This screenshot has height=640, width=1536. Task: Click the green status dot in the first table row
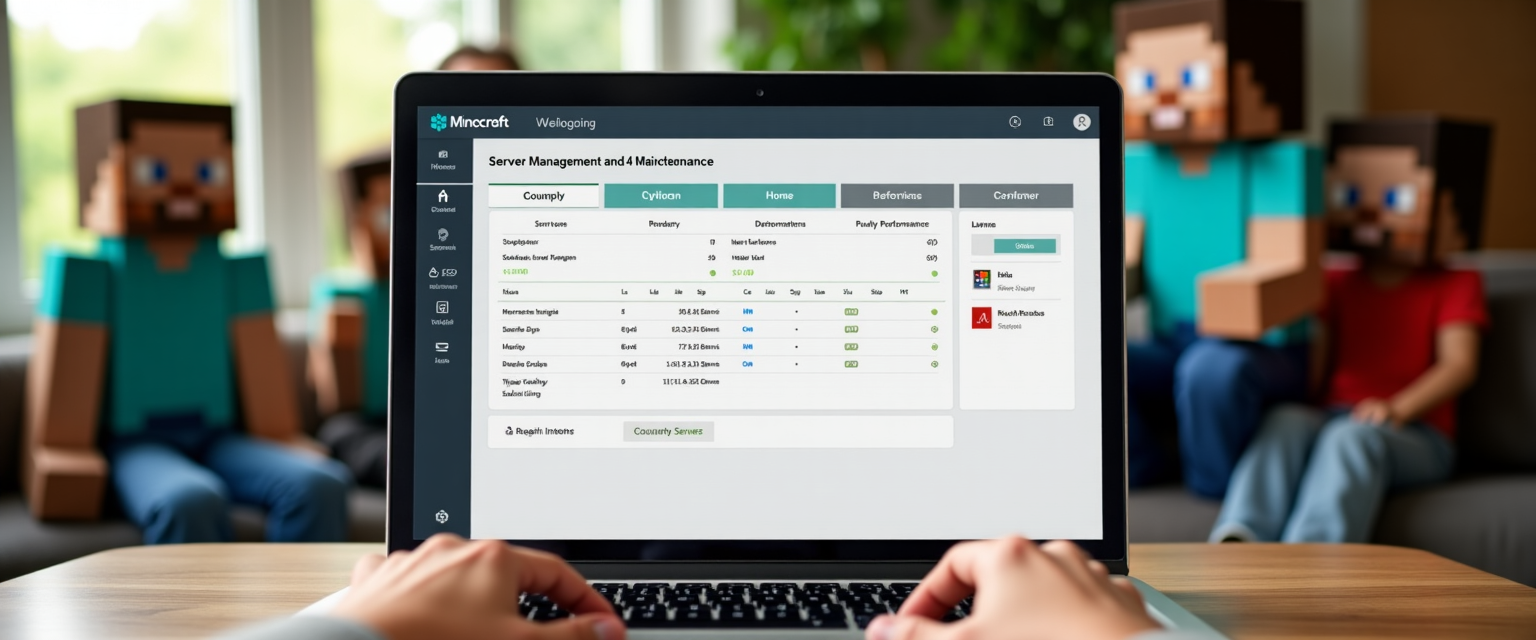pos(934,312)
